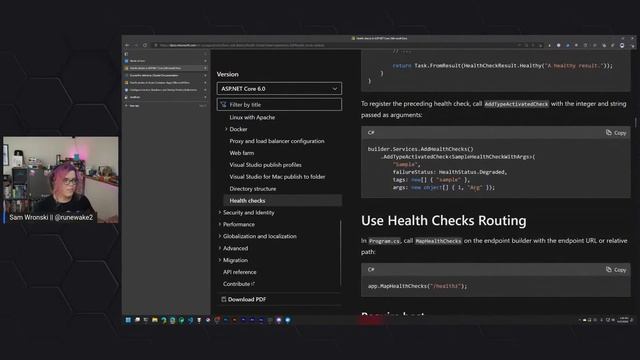Expand the Docker node chevron

[226, 129]
